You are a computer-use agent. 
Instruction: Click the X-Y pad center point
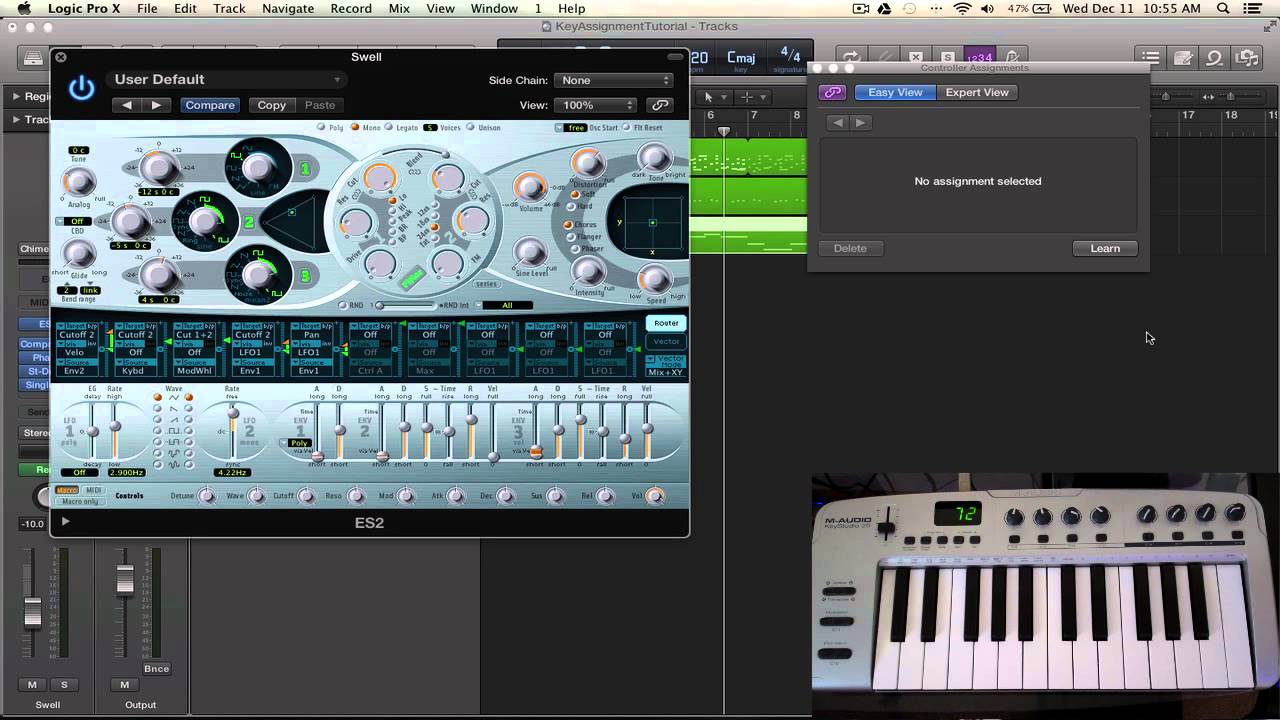click(653, 222)
